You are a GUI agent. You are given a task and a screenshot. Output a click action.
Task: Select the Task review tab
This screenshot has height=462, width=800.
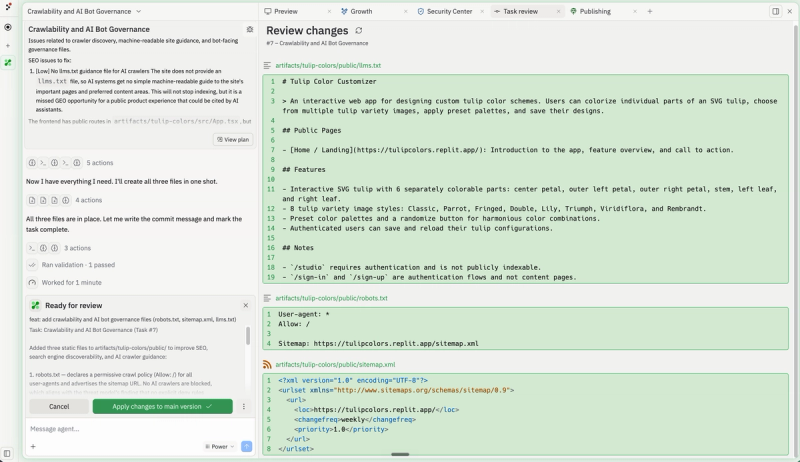(520, 11)
